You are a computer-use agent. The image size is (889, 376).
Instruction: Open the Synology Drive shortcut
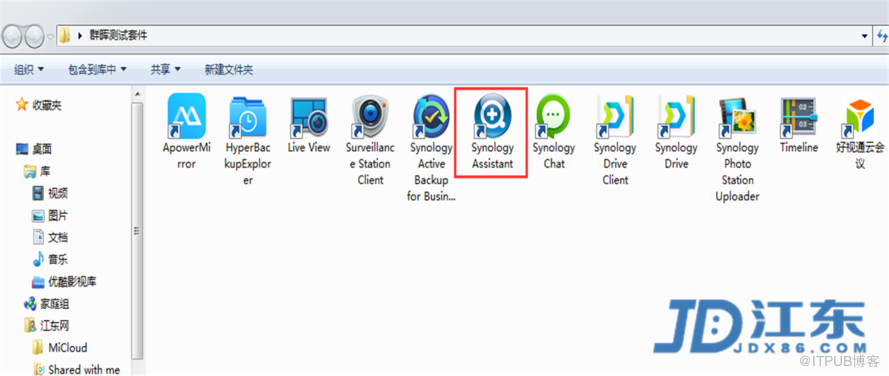(676, 132)
